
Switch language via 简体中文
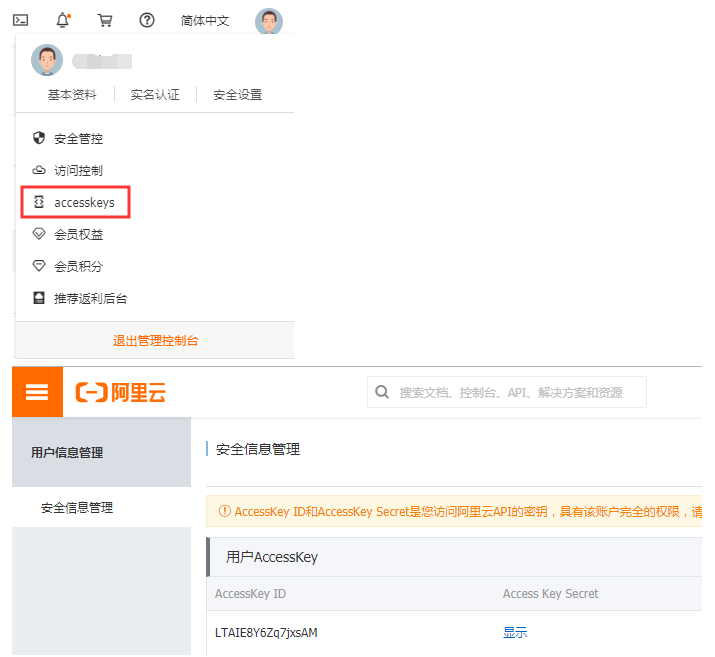(205, 21)
